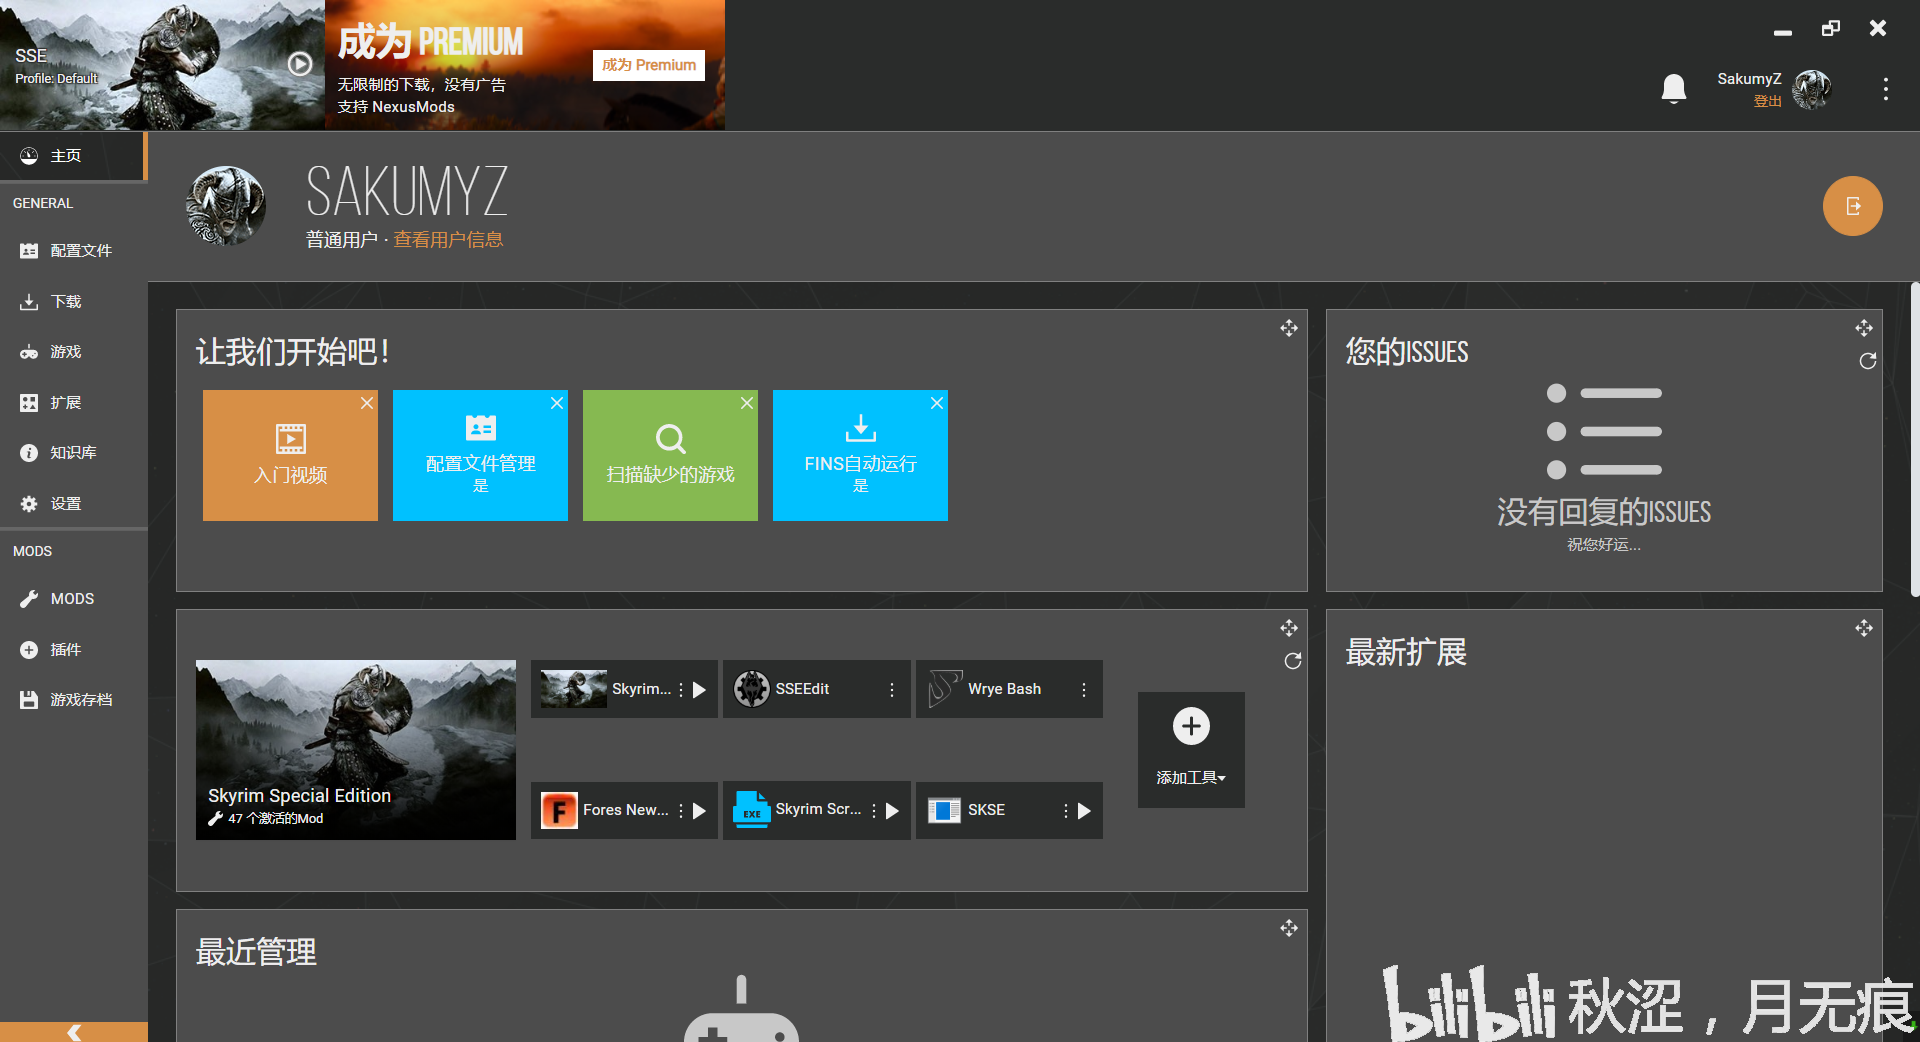Click the large SakumyZ profile avatar

click(x=226, y=206)
